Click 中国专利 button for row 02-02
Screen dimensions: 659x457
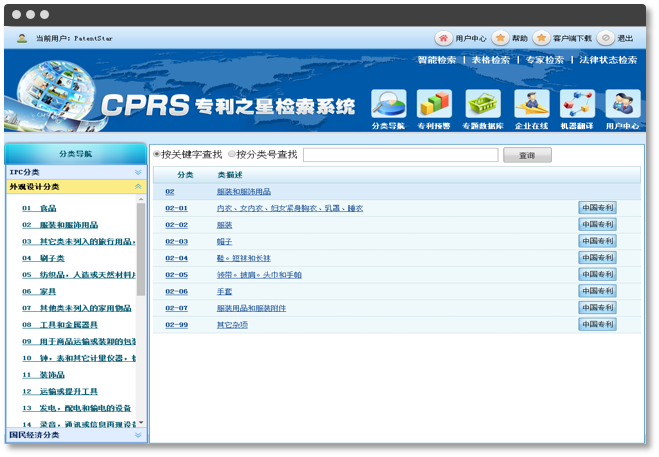pos(597,225)
